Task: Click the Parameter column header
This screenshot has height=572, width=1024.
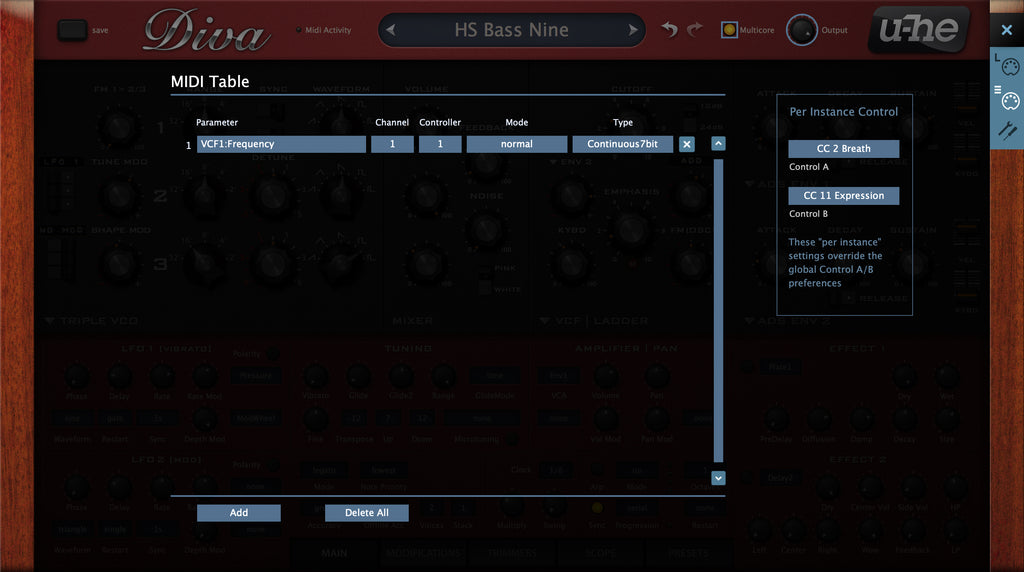Action: click(x=217, y=122)
